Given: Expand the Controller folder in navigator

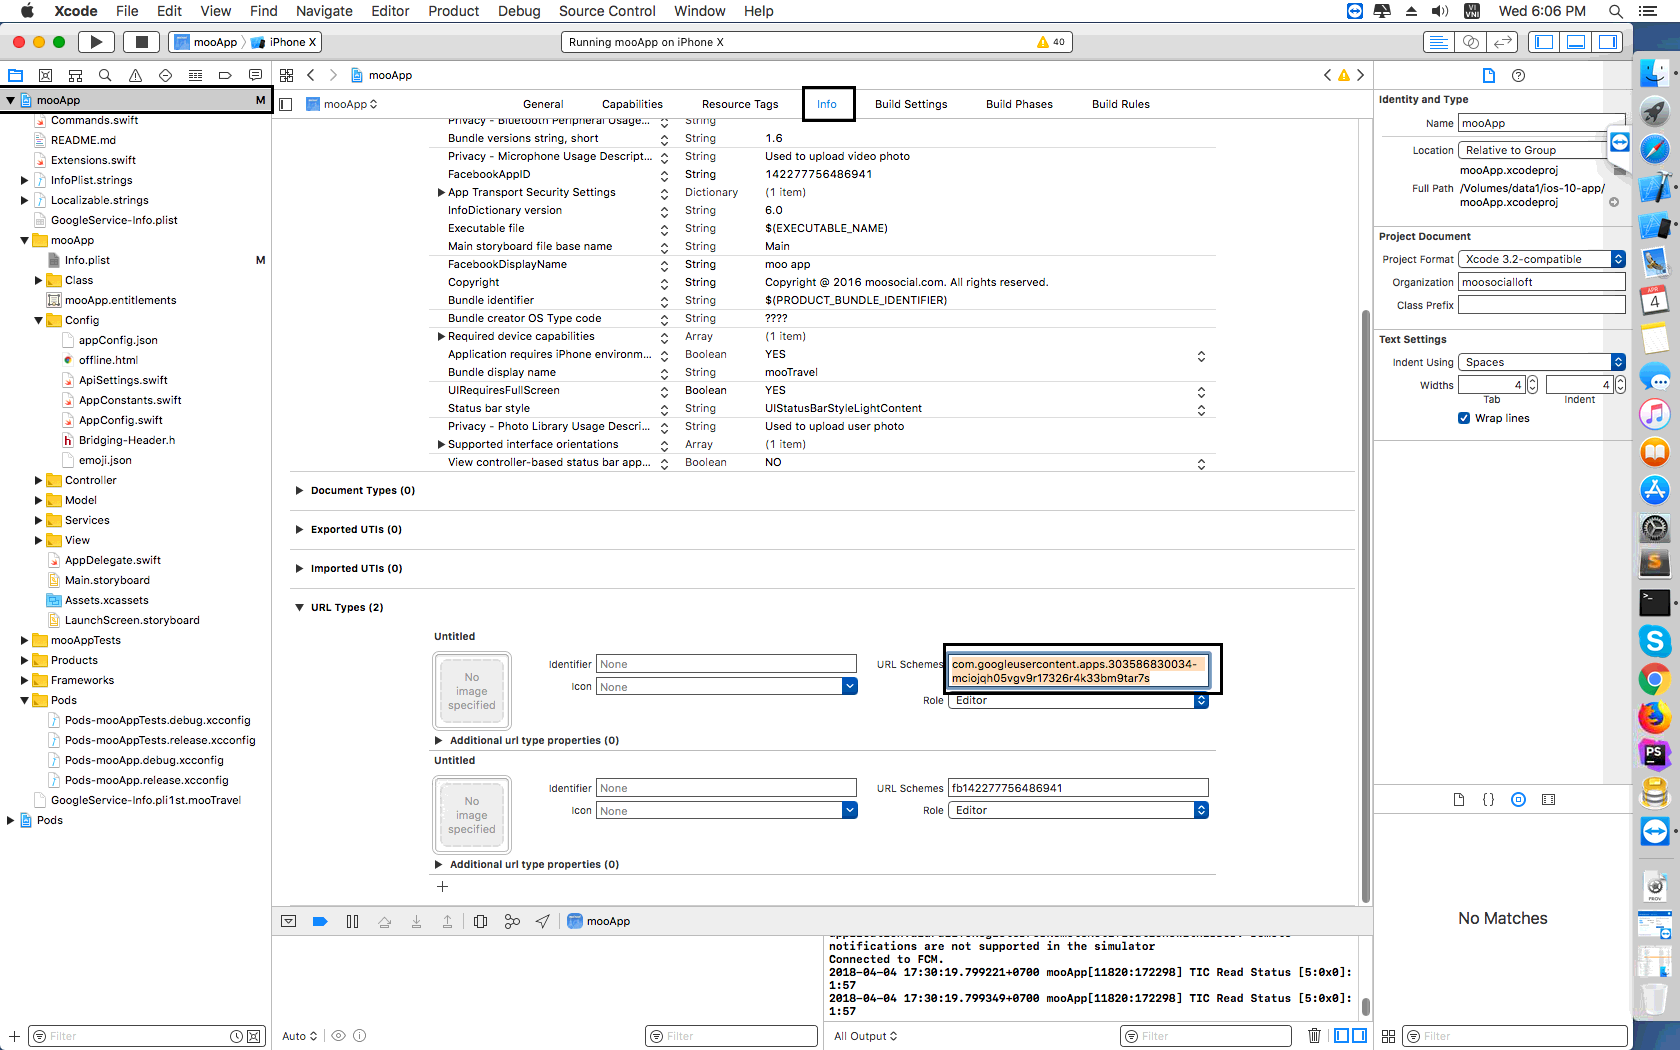Looking at the screenshot, I should click(38, 480).
